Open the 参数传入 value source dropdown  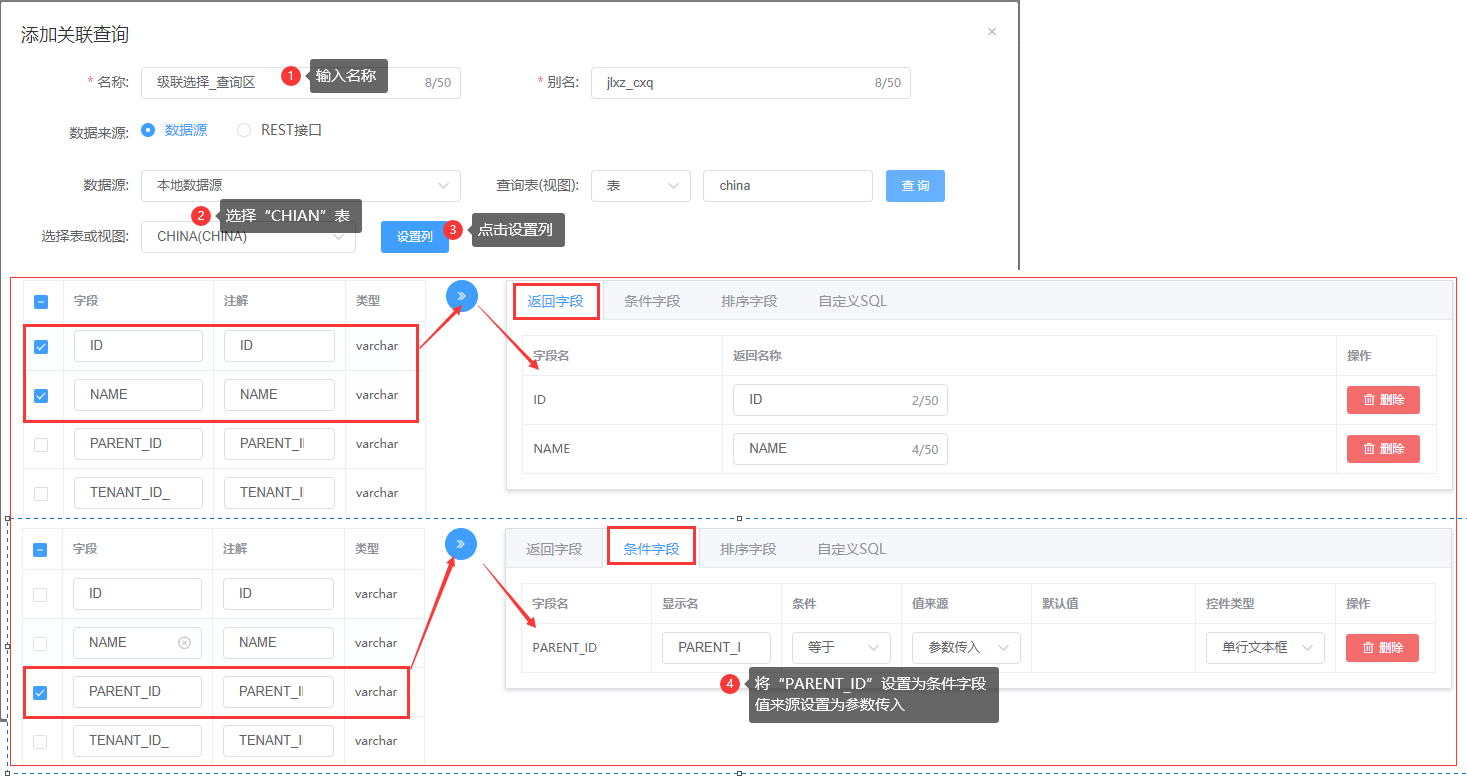(x=965, y=648)
